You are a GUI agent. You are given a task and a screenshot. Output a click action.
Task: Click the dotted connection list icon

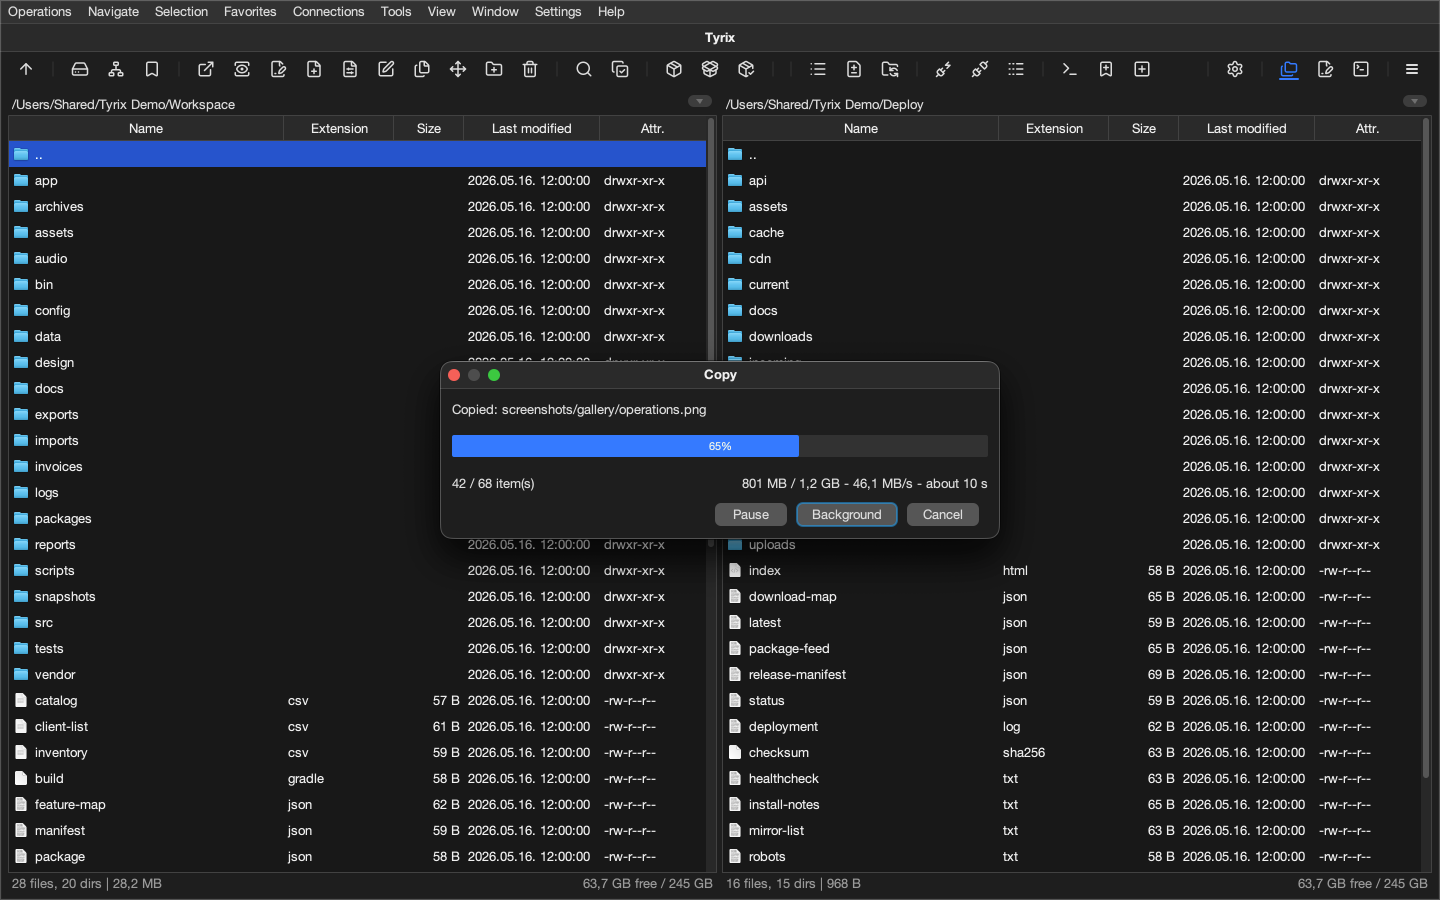[x=1016, y=69]
